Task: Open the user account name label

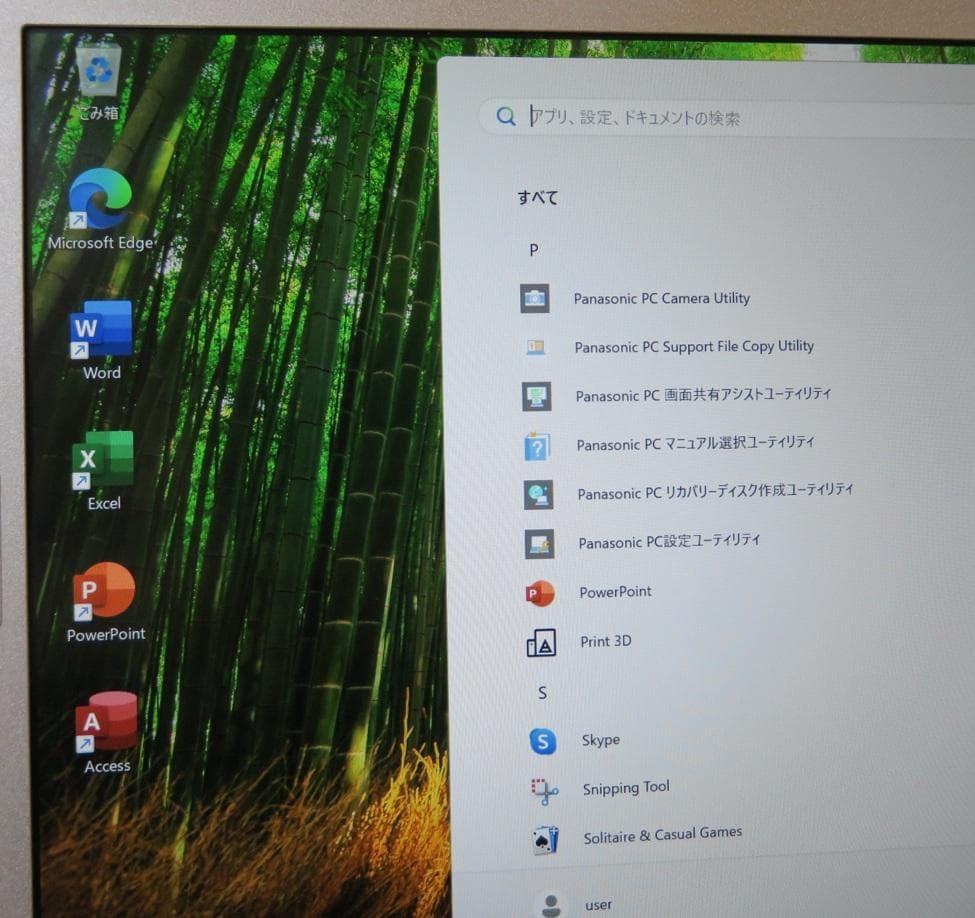Action: point(598,905)
